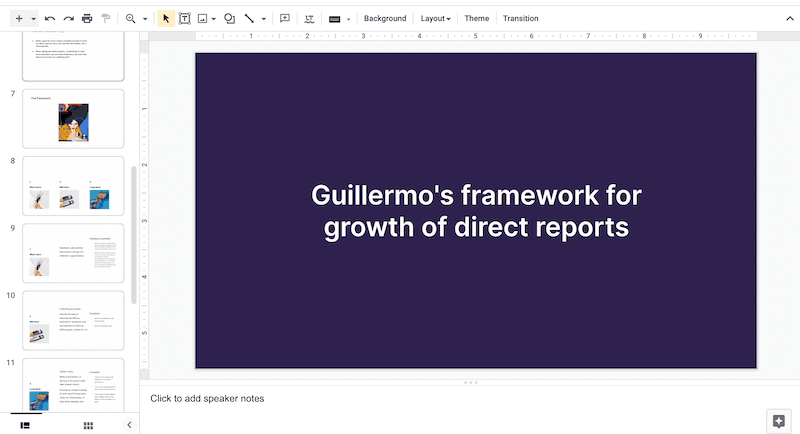Open the zoom level dropdown arrow
Viewport: 800px width, 434px height.
pyautogui.click(x=145, y=19)
